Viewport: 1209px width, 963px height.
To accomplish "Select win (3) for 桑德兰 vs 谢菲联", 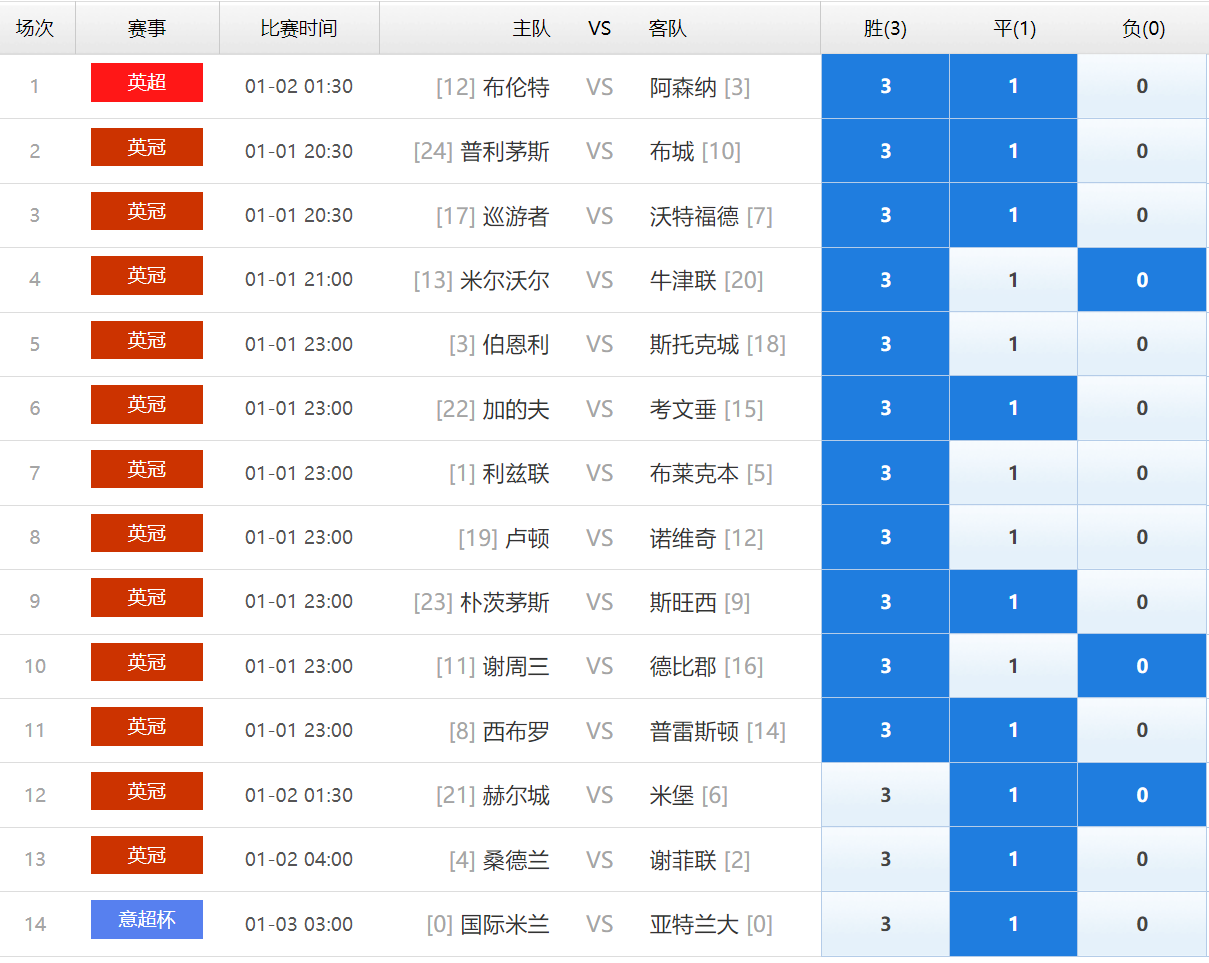I will [885, 859].
